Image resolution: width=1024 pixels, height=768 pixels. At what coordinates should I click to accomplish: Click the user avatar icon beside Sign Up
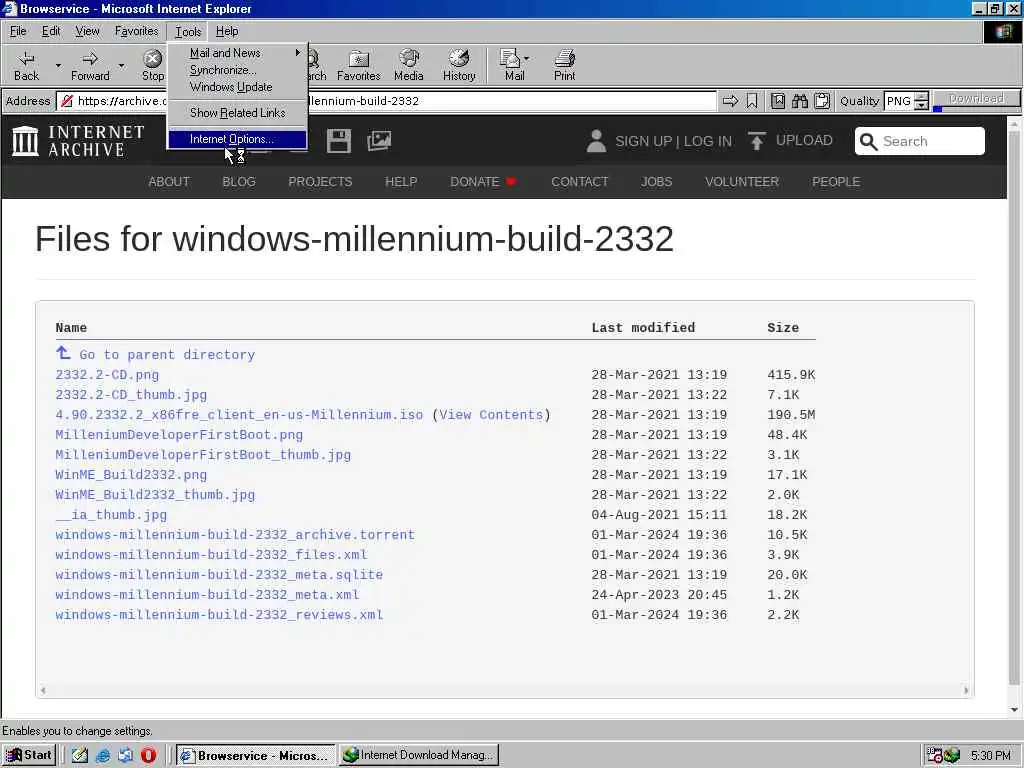coord(596,140)
